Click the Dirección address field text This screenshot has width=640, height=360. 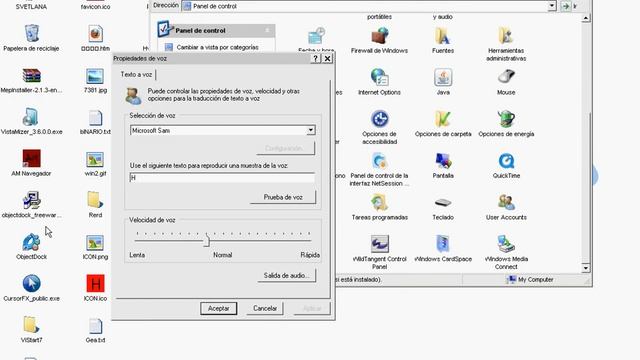pyautogui.click(x=215, y=6)
